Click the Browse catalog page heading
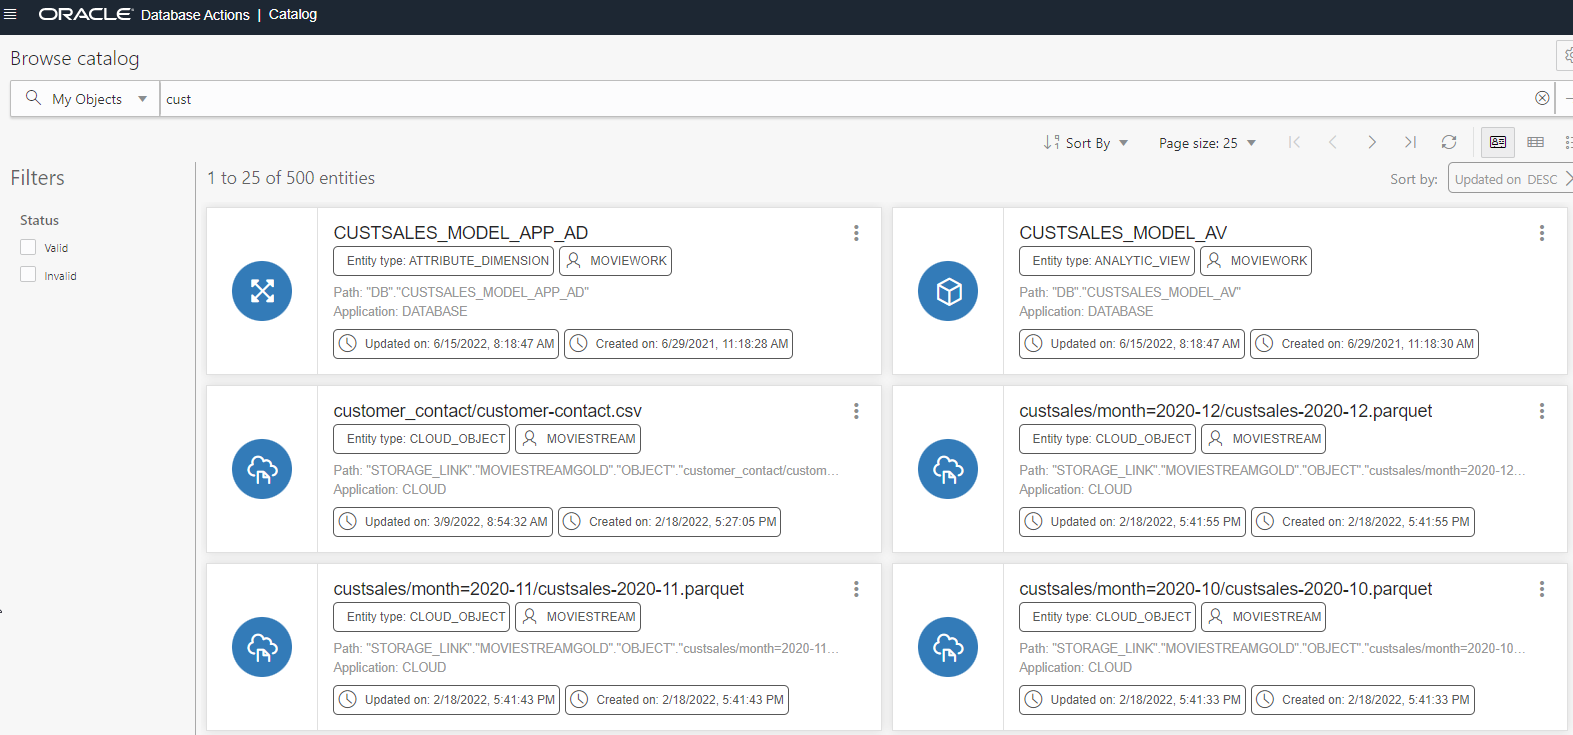The width and height of the screenshot is (1573, 735). coord(75,59)
